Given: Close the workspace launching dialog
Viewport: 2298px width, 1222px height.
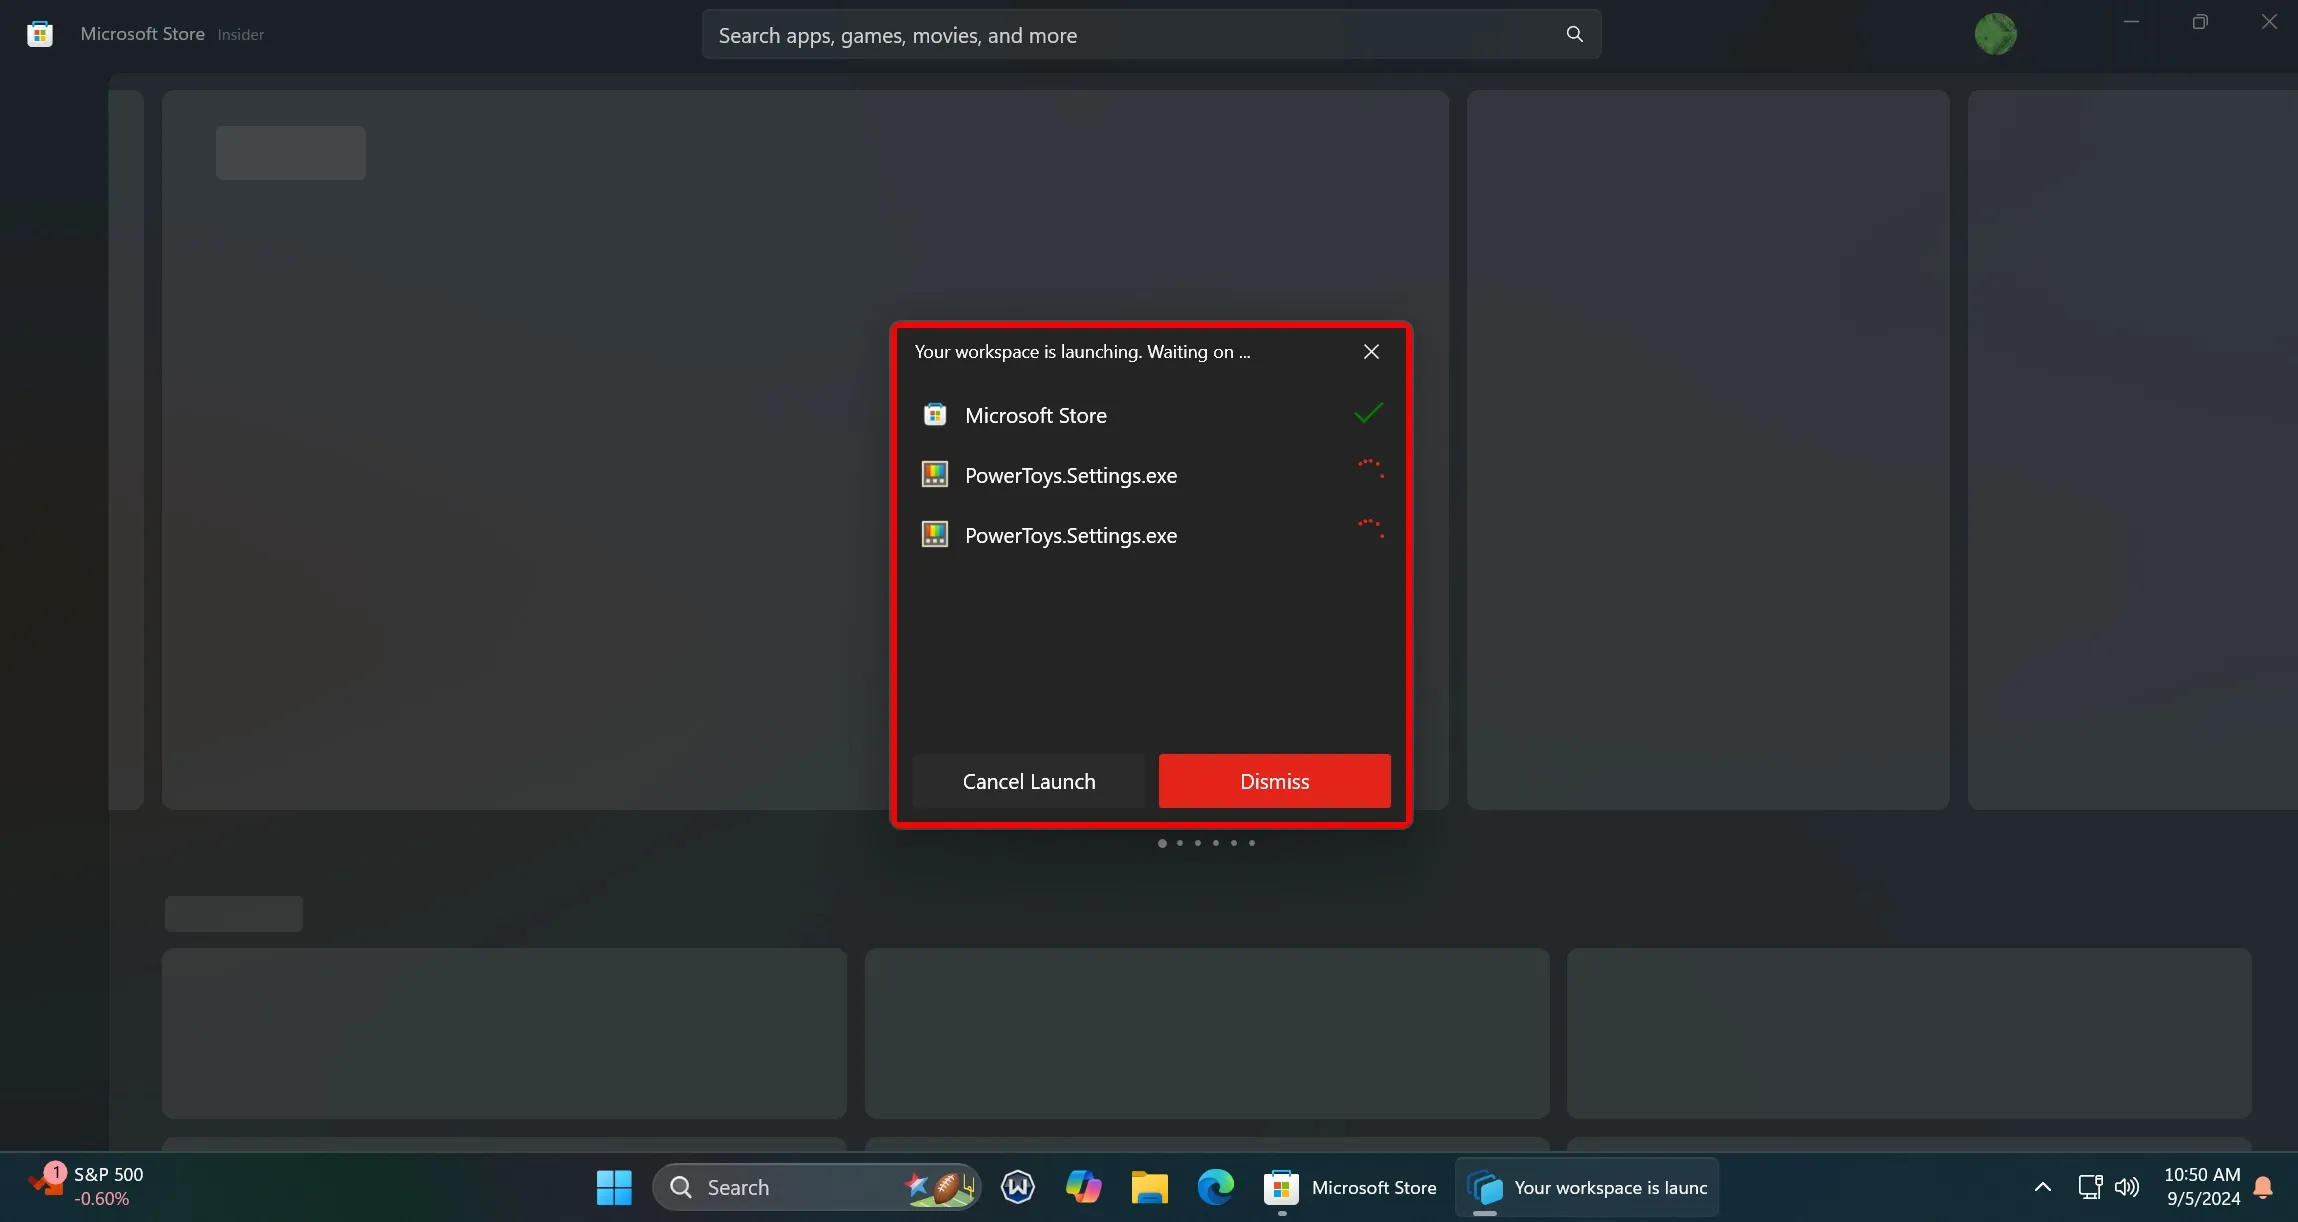Looking at the screenshot, I should coord(1371,351).
